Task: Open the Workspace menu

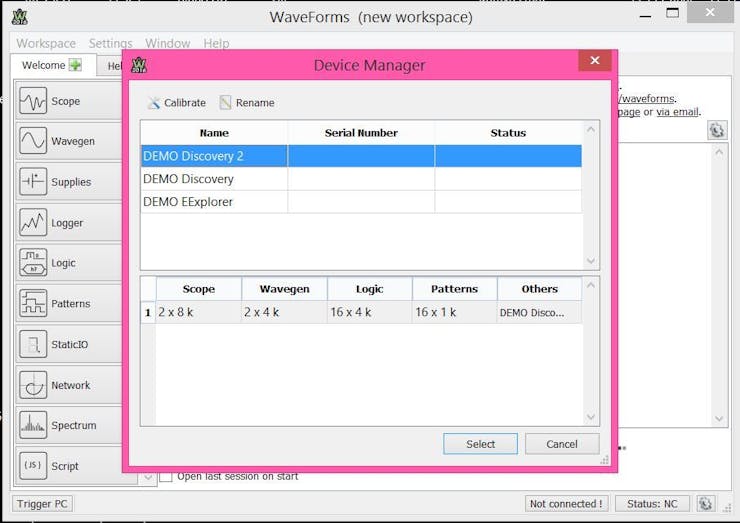Action: click(46, 43)
